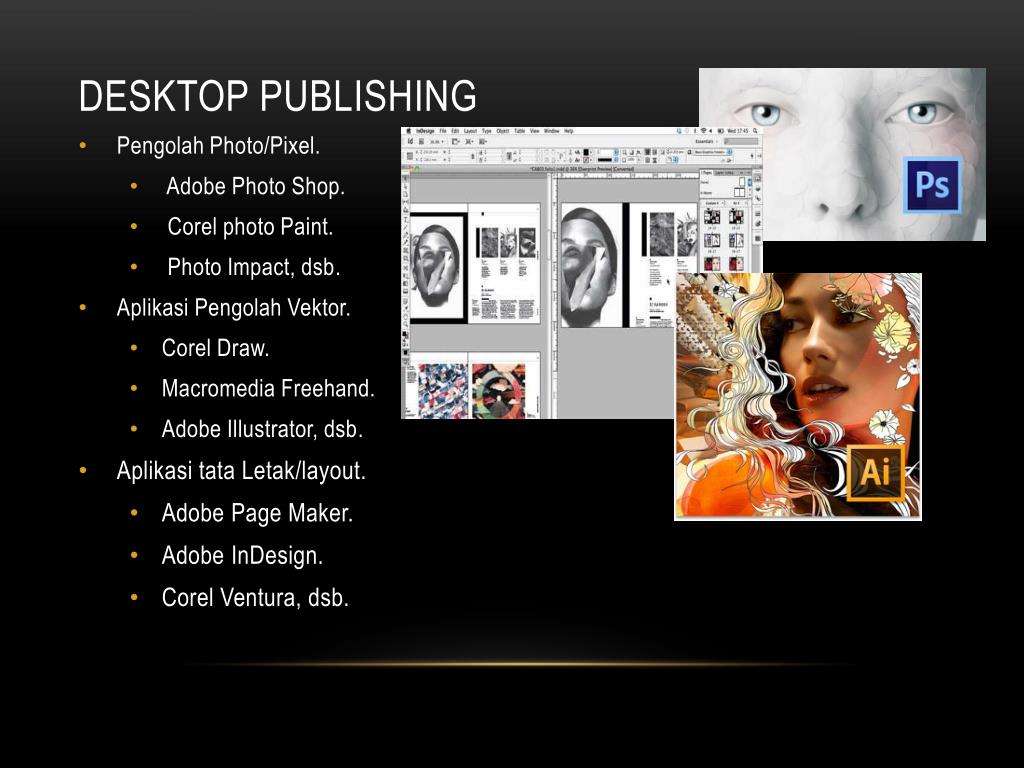The width and height of the screenshot is (1024, 768).
Task: Select the Line tool in toolbox
Action: click(406, 227)
